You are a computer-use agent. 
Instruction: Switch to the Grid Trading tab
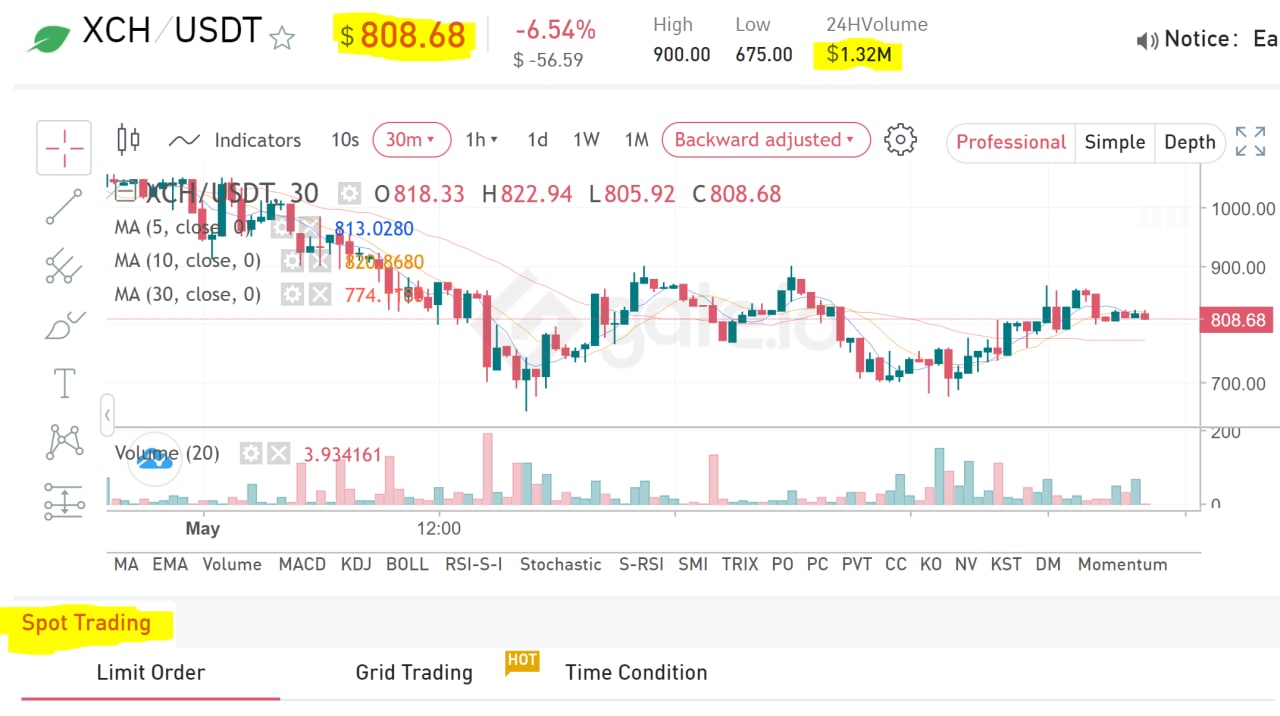pos(414,672)
